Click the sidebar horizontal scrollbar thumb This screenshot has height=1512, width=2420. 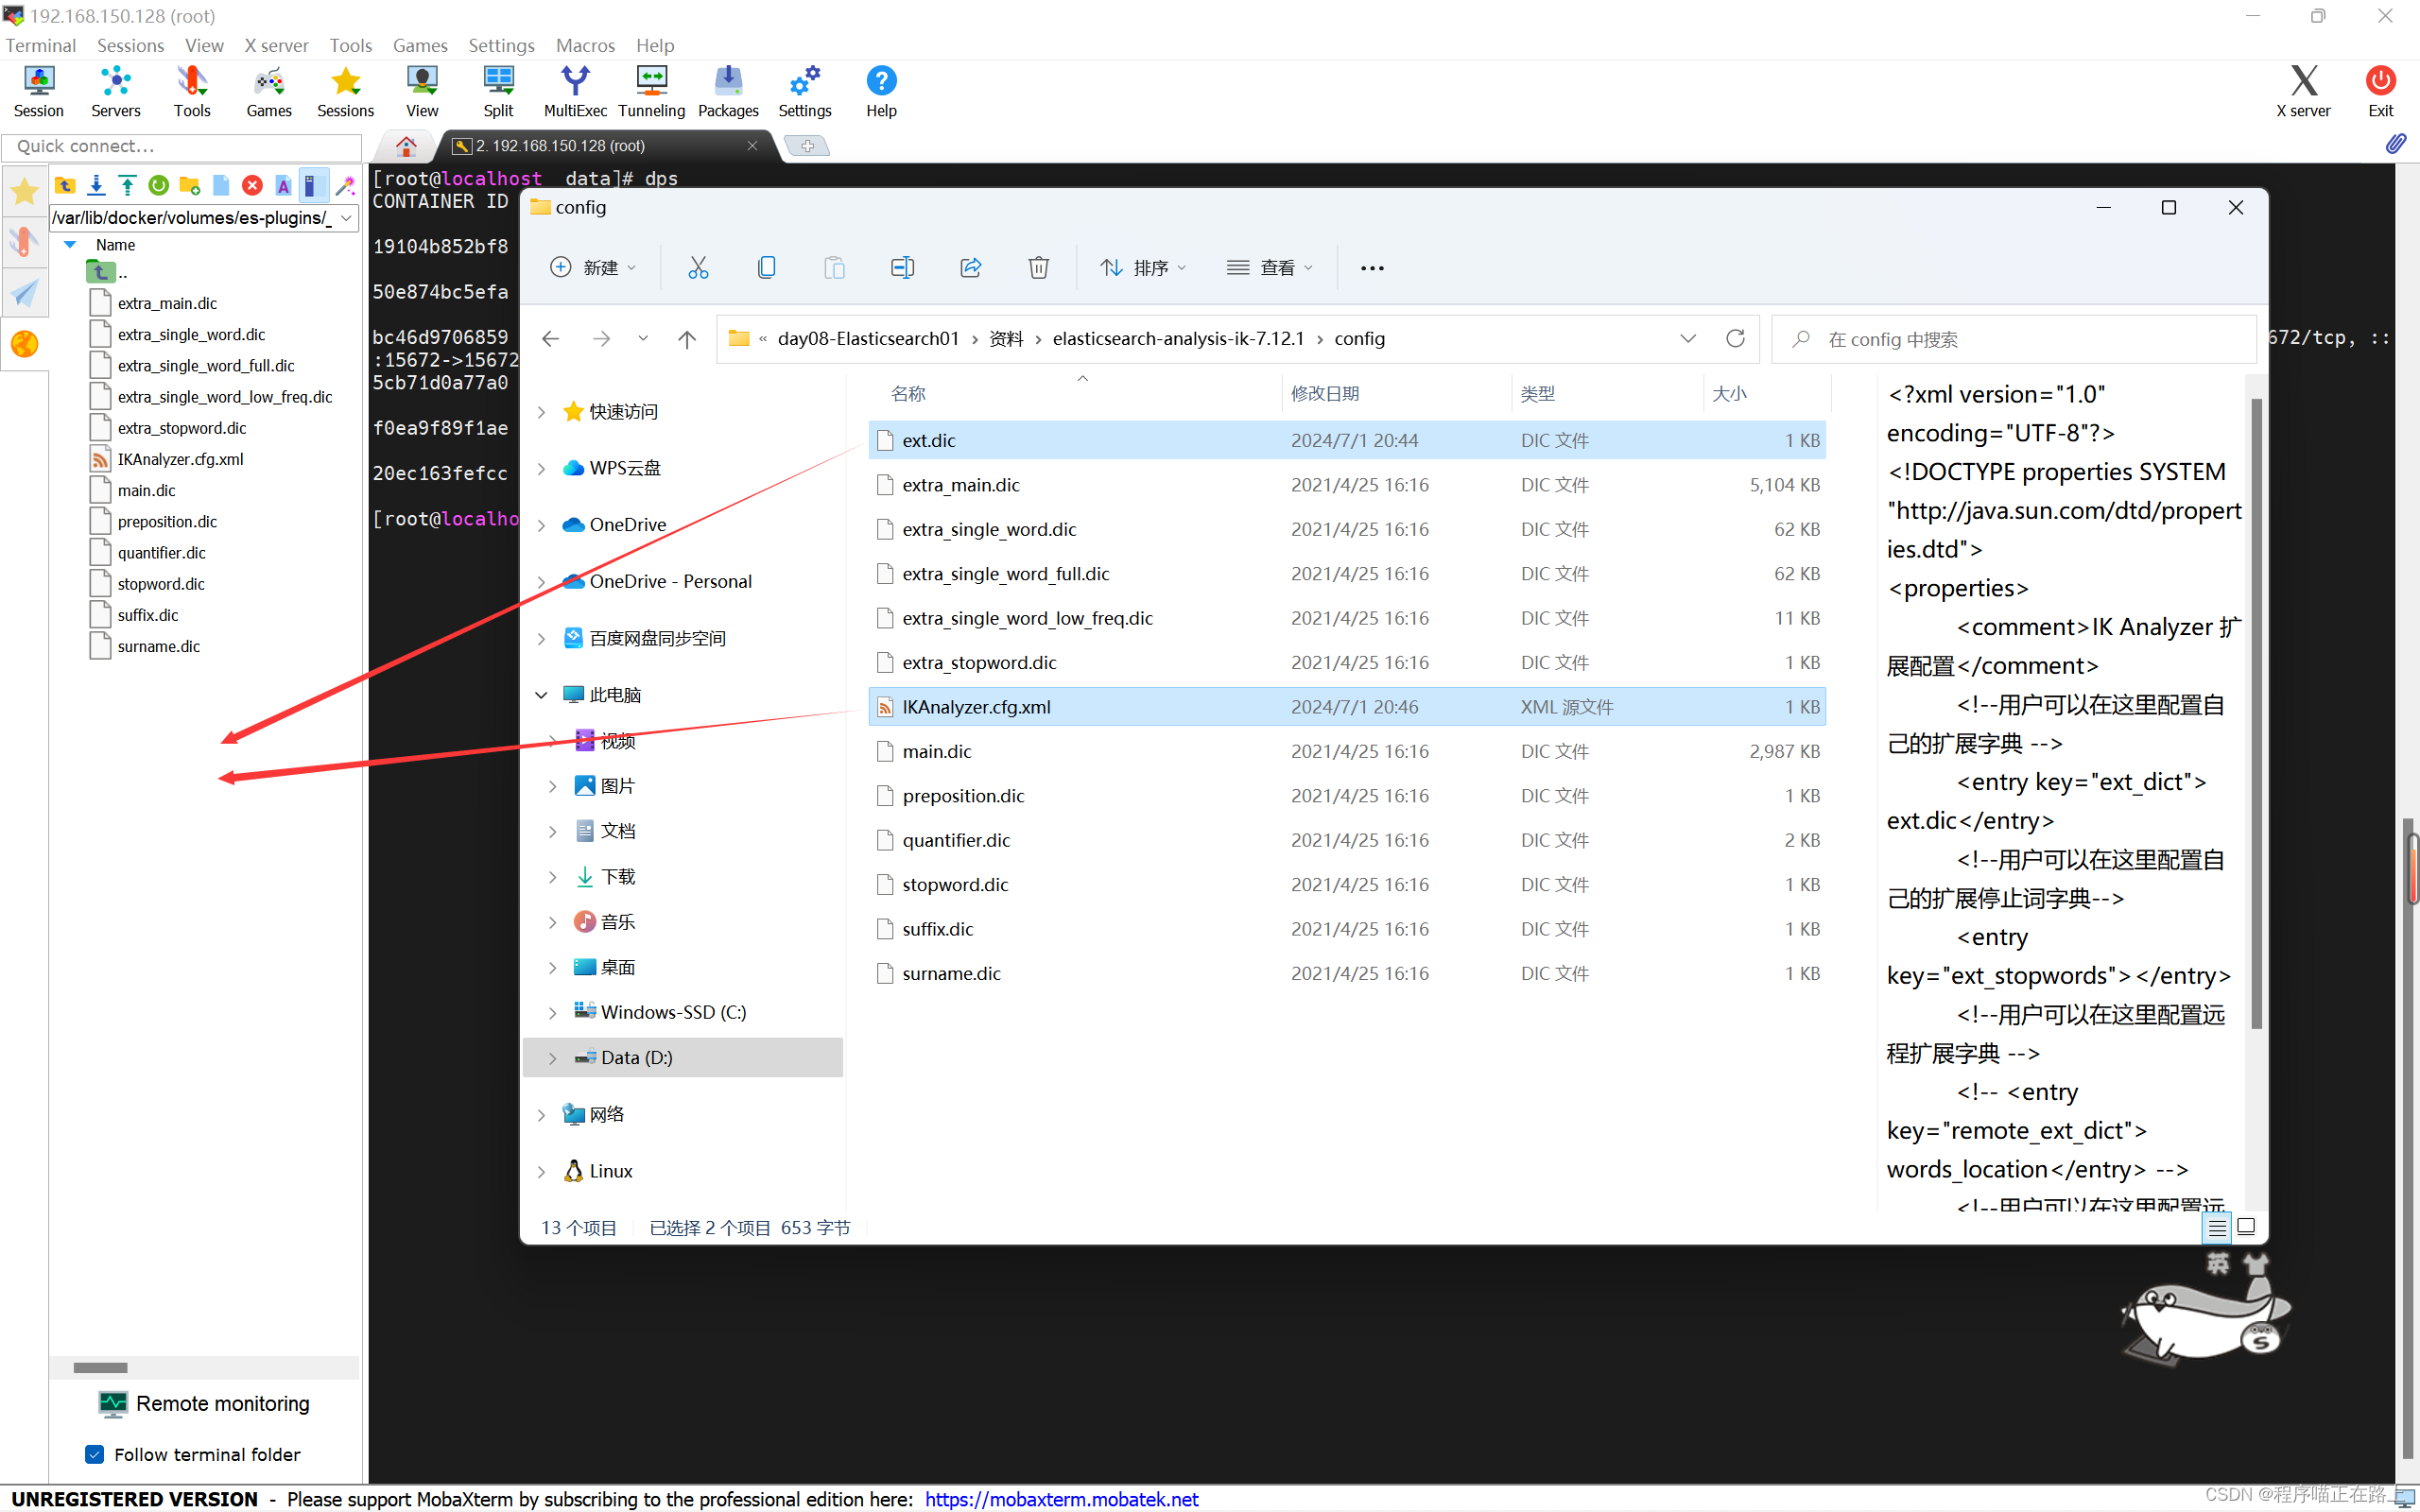click(100, 1367)
